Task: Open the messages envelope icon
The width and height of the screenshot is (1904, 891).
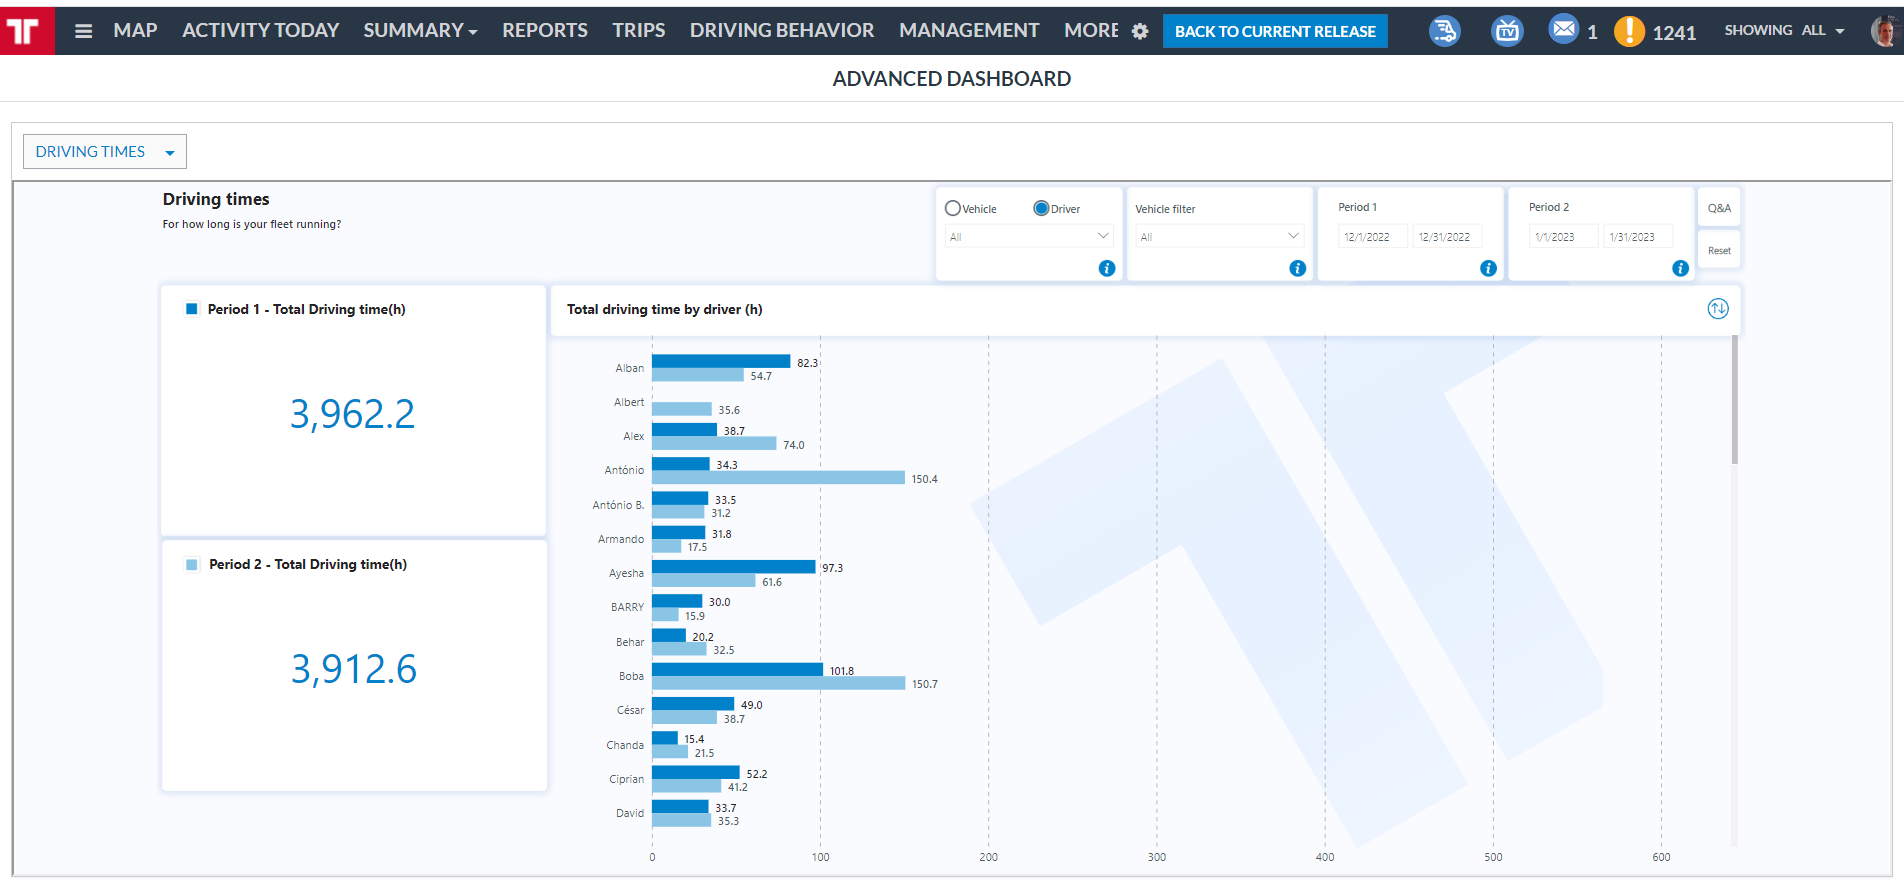Action: point(1563,30)
